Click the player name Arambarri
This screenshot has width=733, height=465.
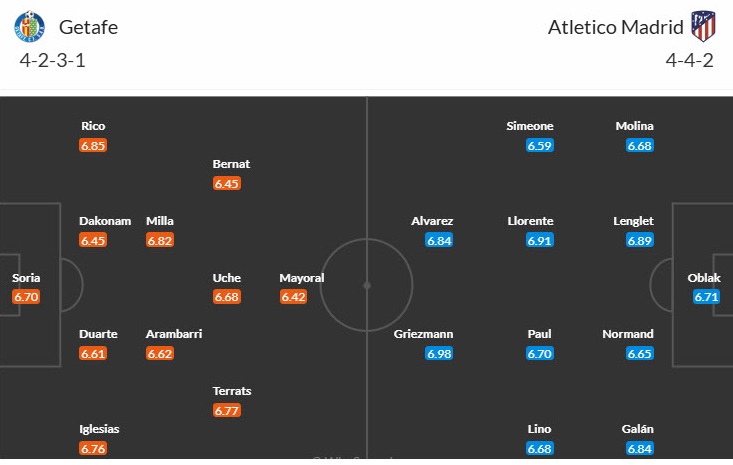[x=174, y=334]
